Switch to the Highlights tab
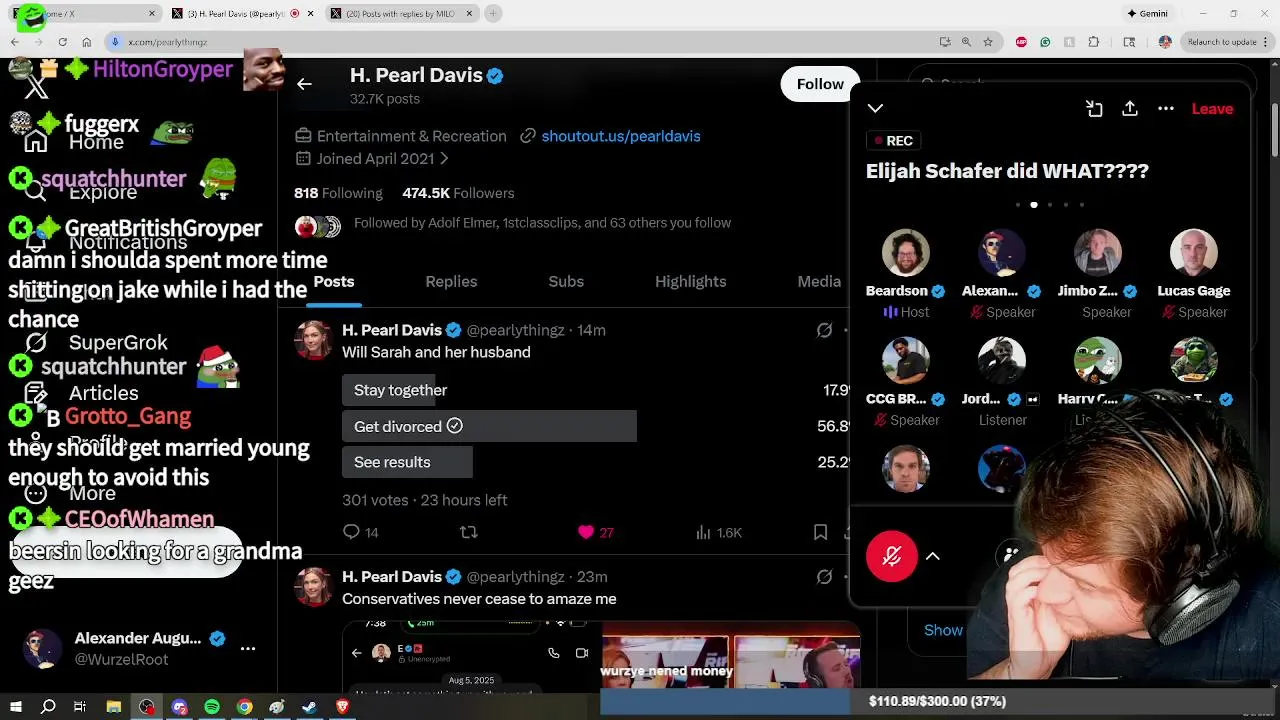Image resolution: width=1280 pixels, height=720 pixels. tap(690, 282)
